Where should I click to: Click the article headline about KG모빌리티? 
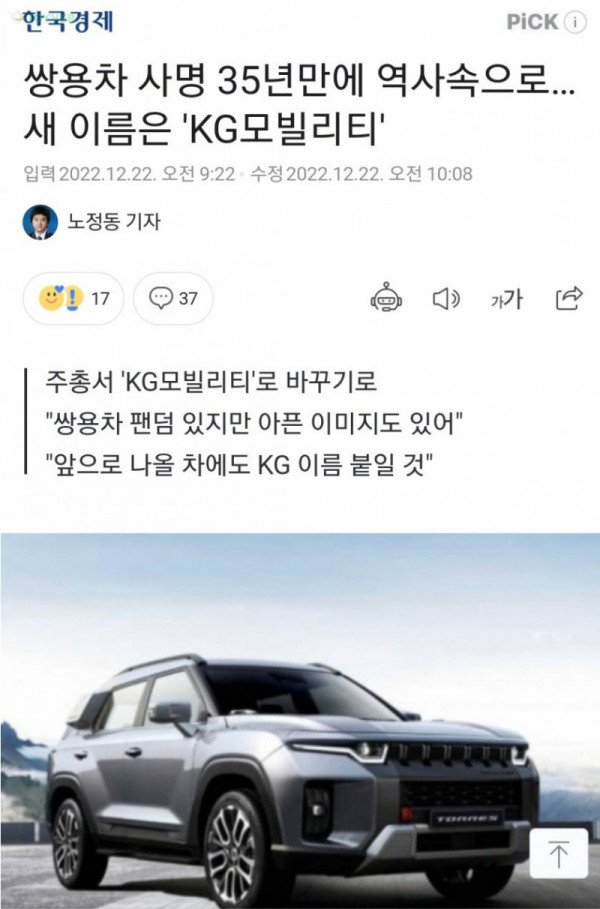(x=299, y=106)
